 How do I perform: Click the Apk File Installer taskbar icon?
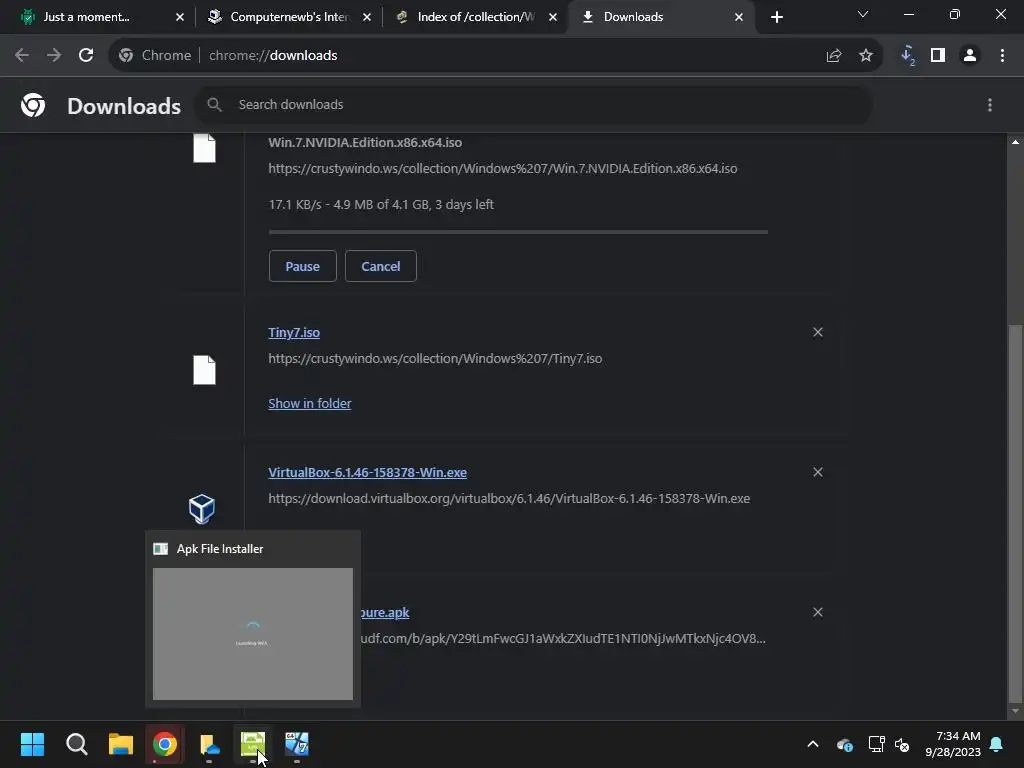[x=253, y=744]
